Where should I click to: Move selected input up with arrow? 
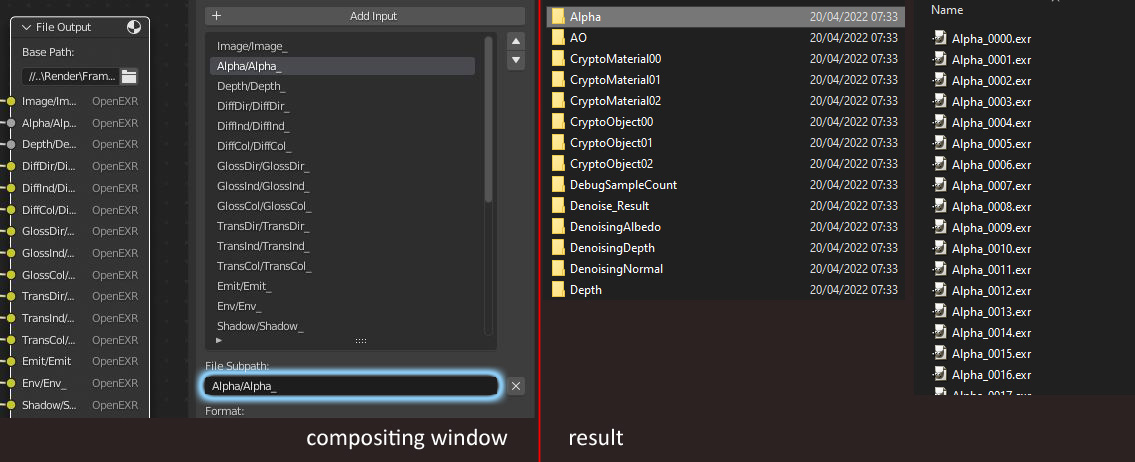click(x=516, y=42)
